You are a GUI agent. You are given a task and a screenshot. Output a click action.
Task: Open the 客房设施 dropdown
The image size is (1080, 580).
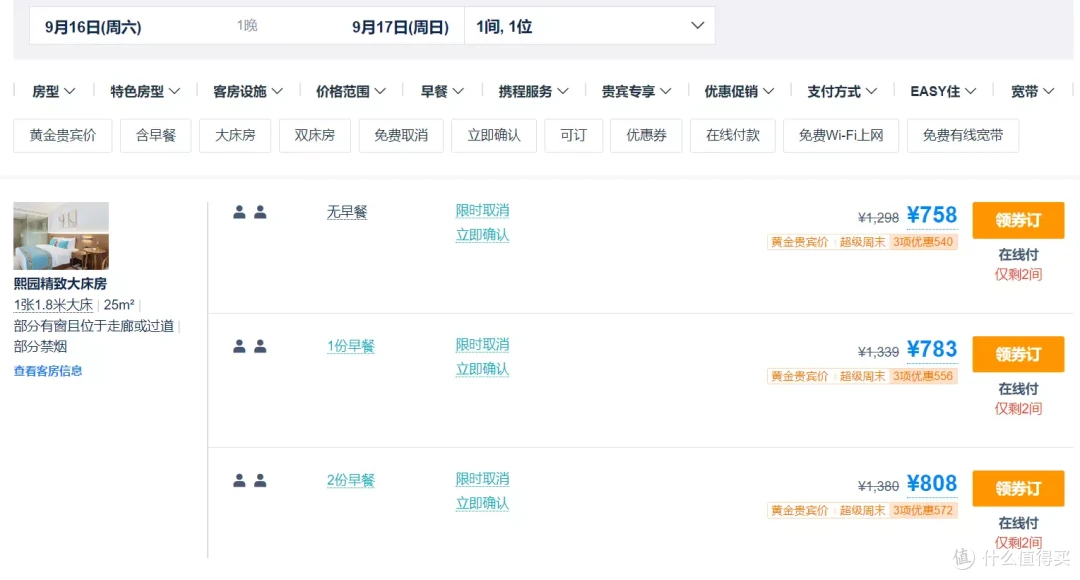pyautogui.click(x=247, y=91)
